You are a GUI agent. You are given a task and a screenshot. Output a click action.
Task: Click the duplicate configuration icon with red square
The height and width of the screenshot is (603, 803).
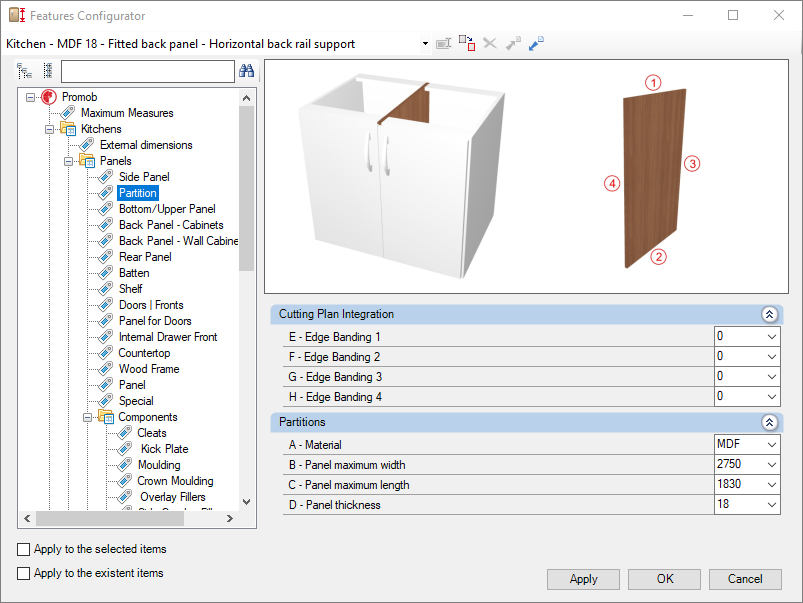467,44
